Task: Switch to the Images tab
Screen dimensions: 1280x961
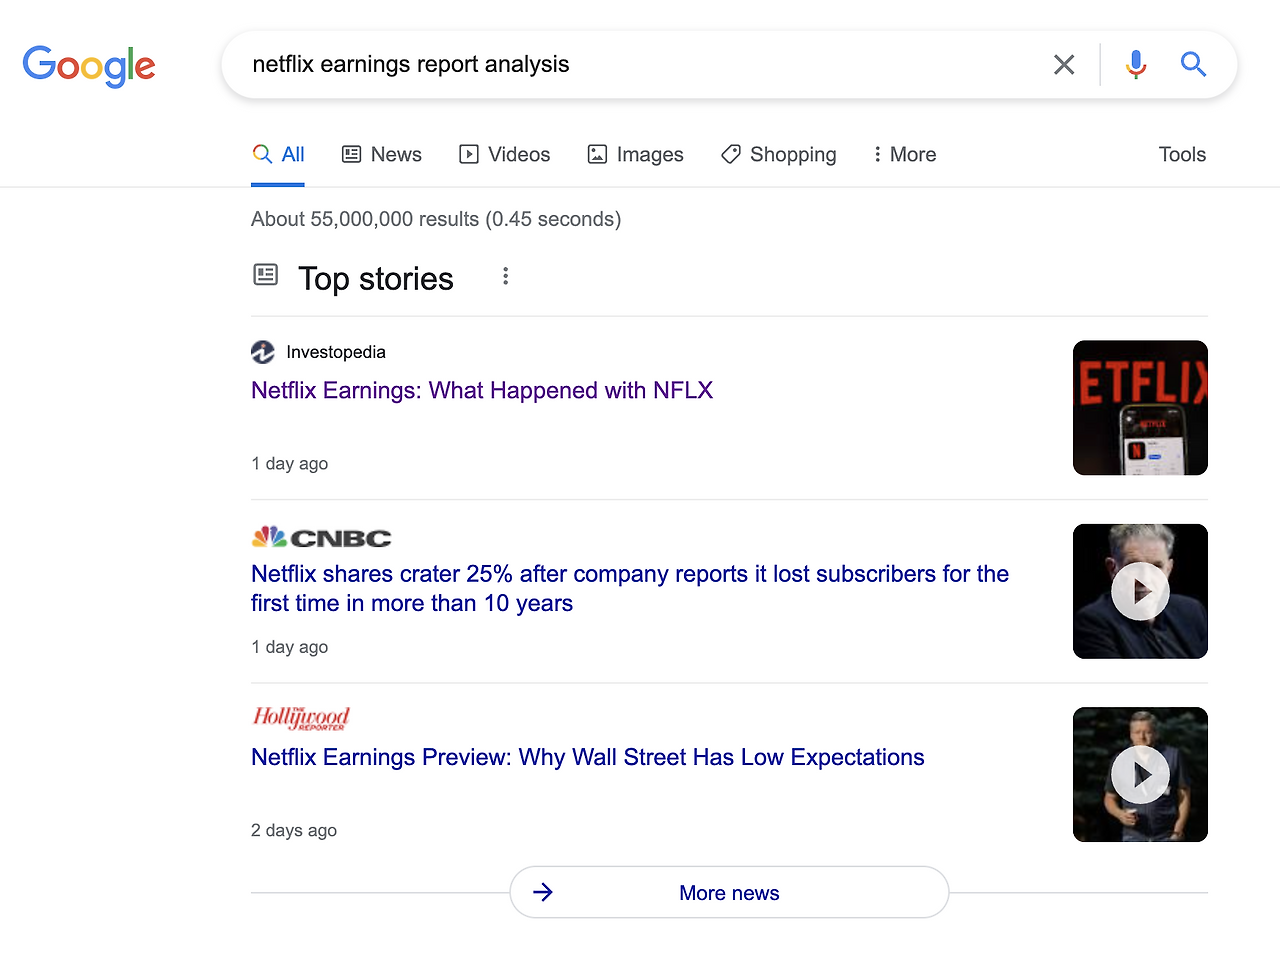Action: pos(636,155)
